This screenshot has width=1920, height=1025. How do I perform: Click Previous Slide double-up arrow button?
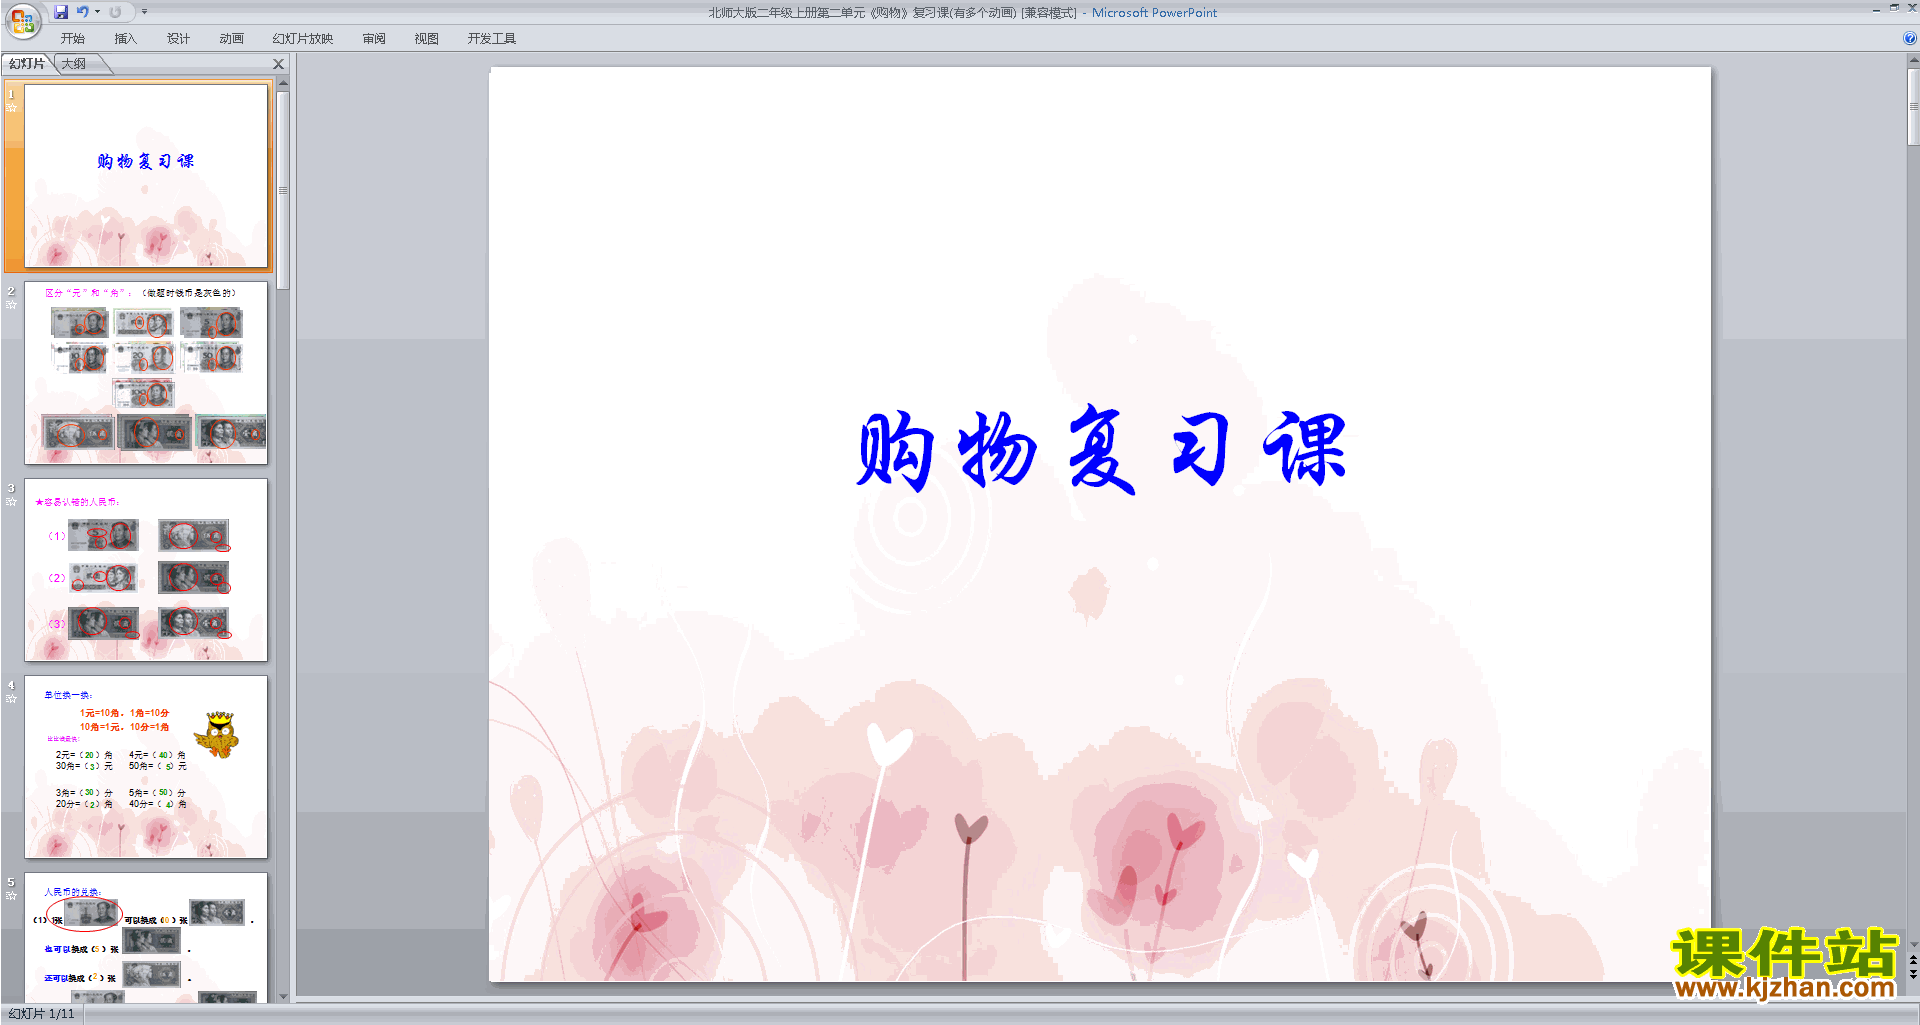(x=1913, y=960)
